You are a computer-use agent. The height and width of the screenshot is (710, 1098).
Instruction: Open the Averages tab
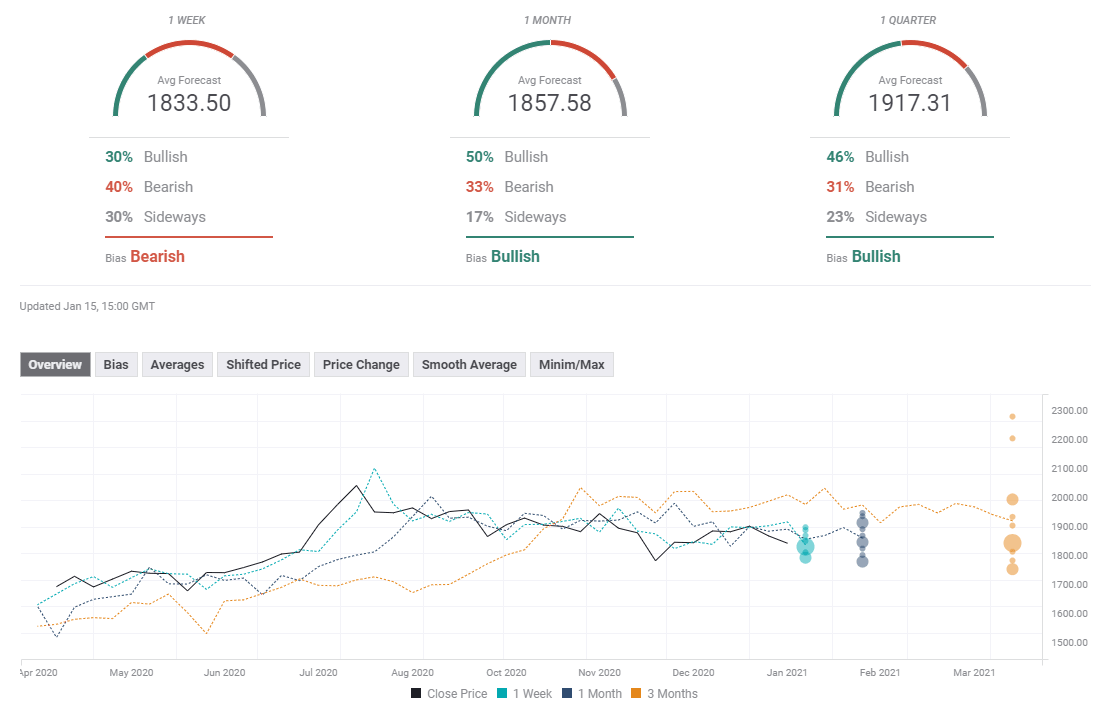coord(177,365)
